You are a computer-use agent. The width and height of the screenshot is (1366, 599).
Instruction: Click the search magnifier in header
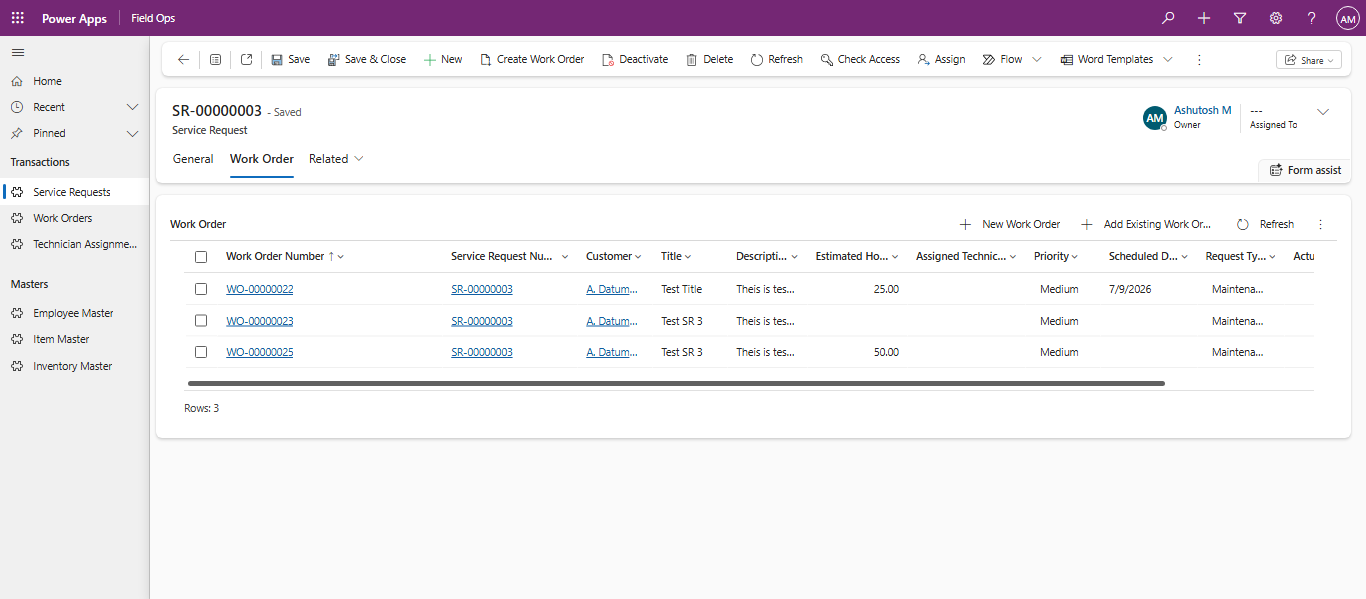[x=1168, y=18]
